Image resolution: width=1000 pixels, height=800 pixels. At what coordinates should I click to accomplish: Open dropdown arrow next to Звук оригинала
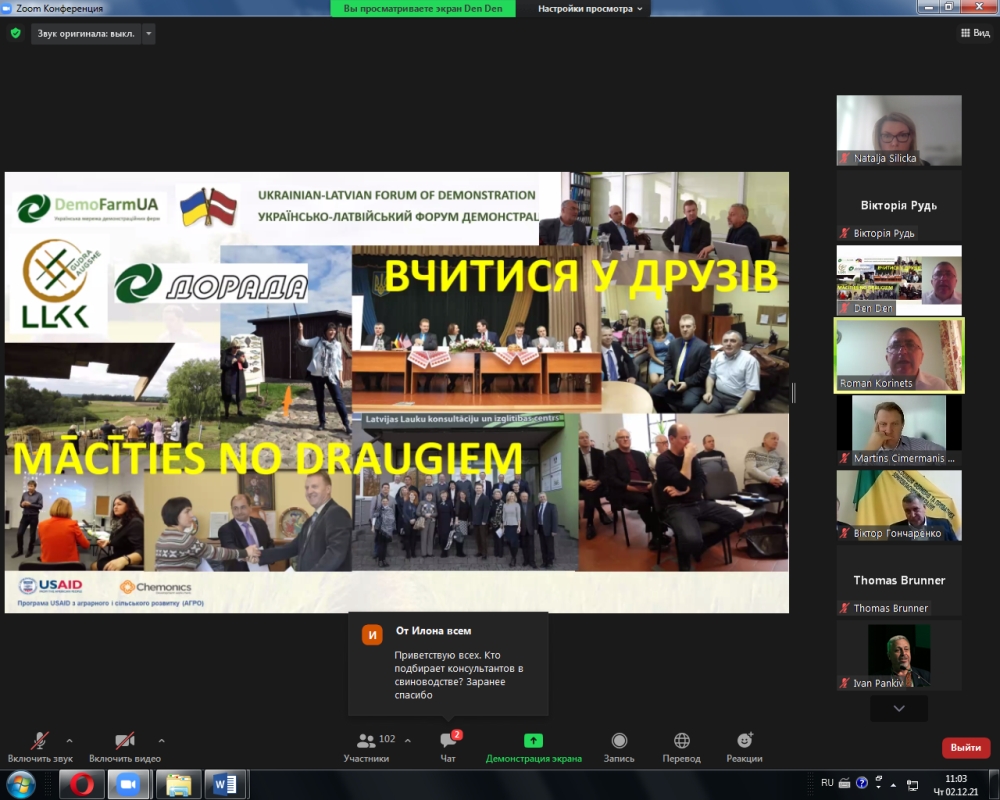[149, 33]
